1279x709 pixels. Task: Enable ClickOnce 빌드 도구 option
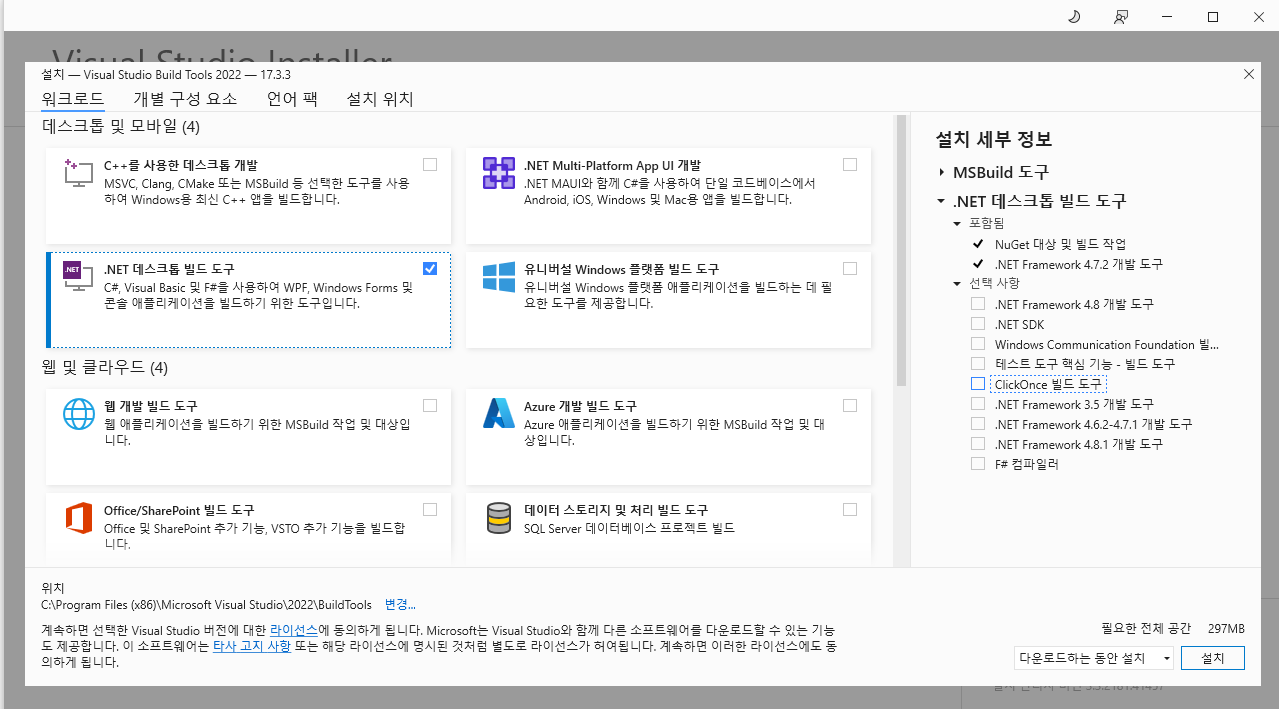click(978, 384)
